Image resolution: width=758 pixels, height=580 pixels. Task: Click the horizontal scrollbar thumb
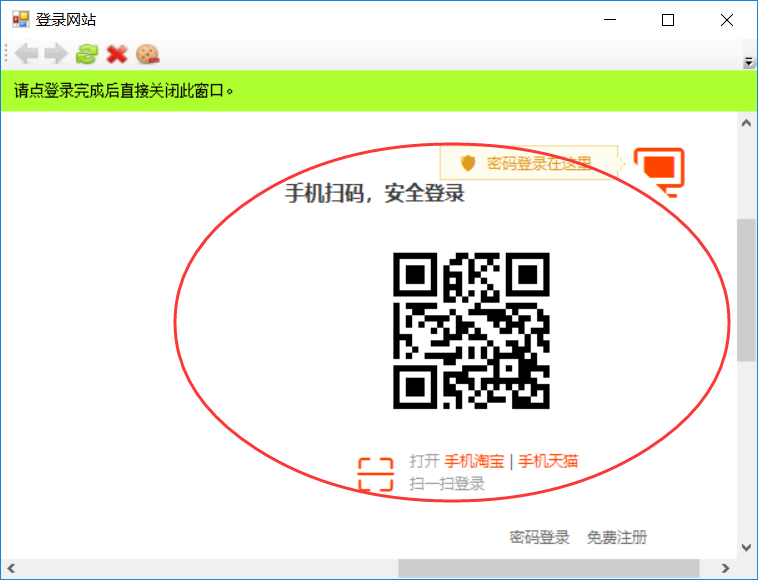pyautogui.click(x=549, y=568)
